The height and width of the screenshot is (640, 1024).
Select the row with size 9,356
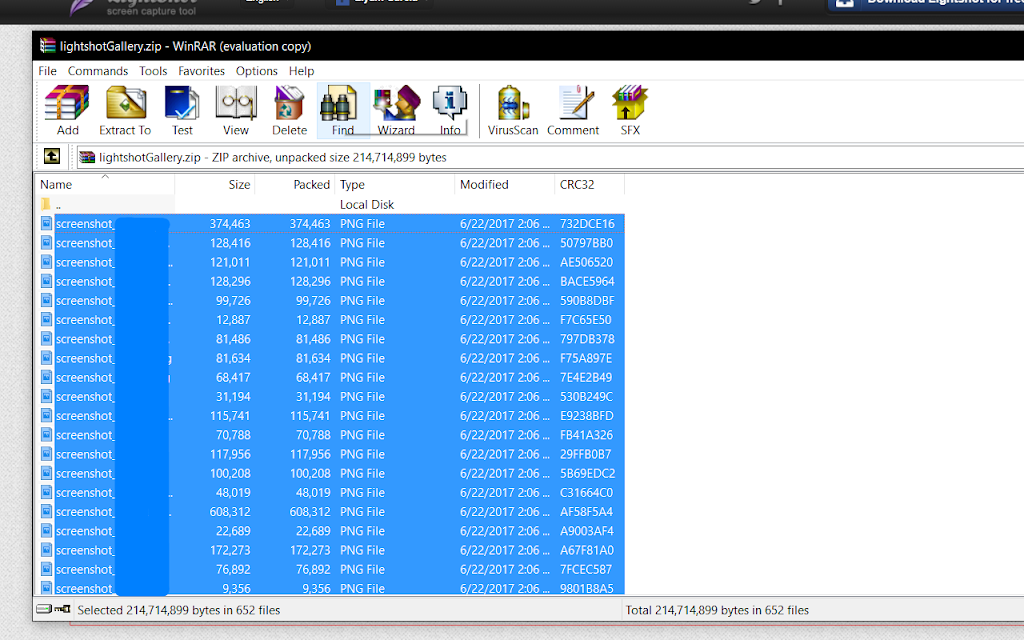[330, 588]
